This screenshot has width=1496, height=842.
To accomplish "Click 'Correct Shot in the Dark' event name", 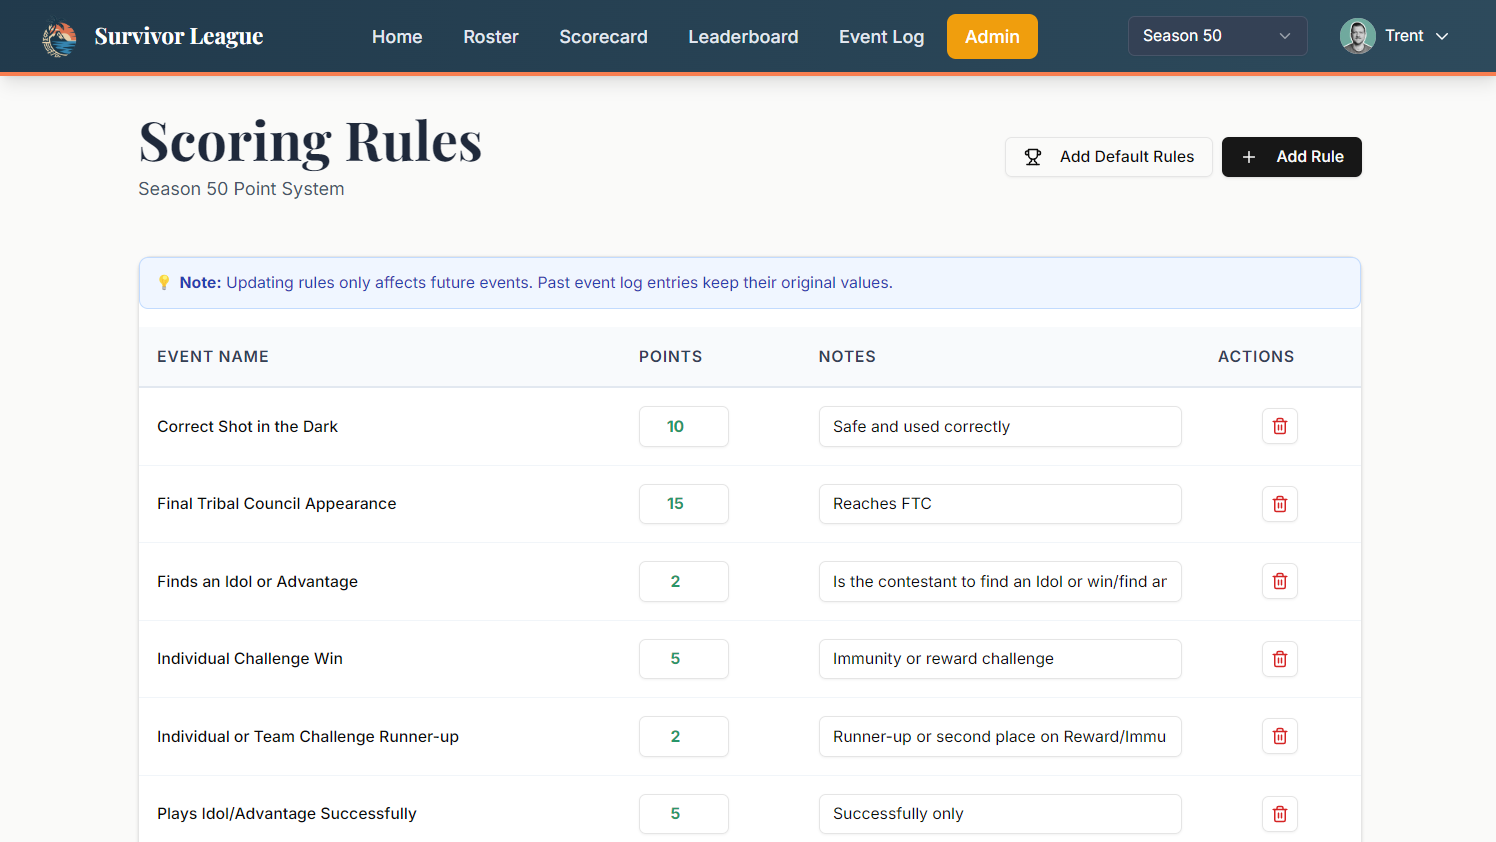I will [247, 427].
